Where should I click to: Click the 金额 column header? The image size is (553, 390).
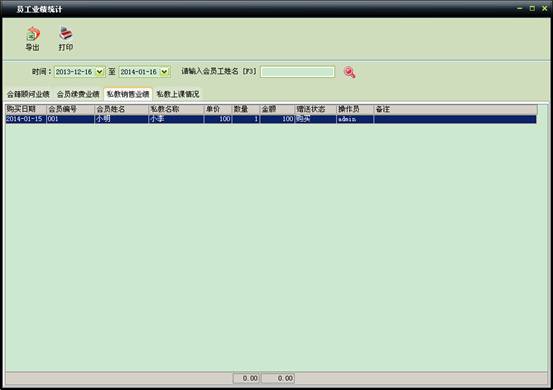click(277, 109)
